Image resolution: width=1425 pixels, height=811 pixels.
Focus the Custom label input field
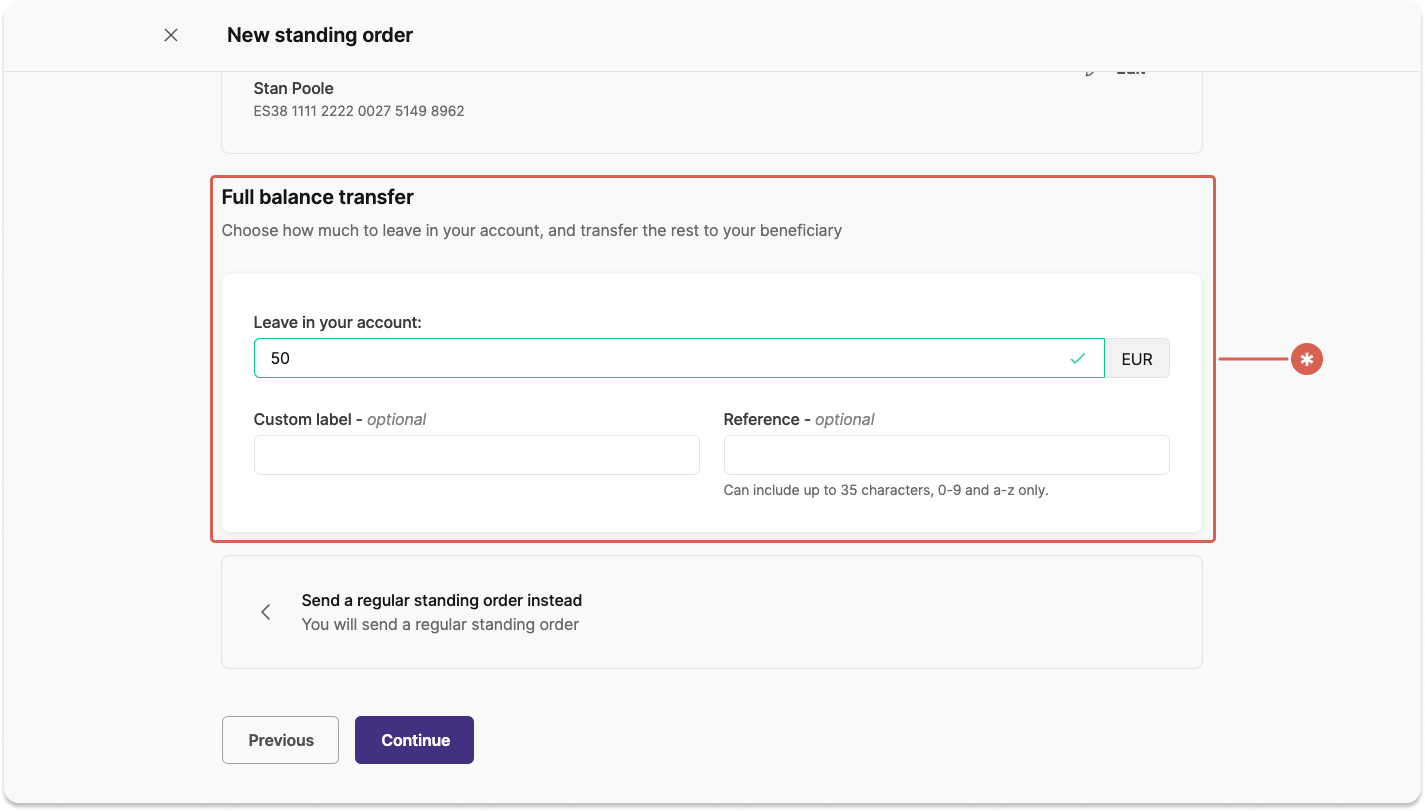tap(476, 455)
